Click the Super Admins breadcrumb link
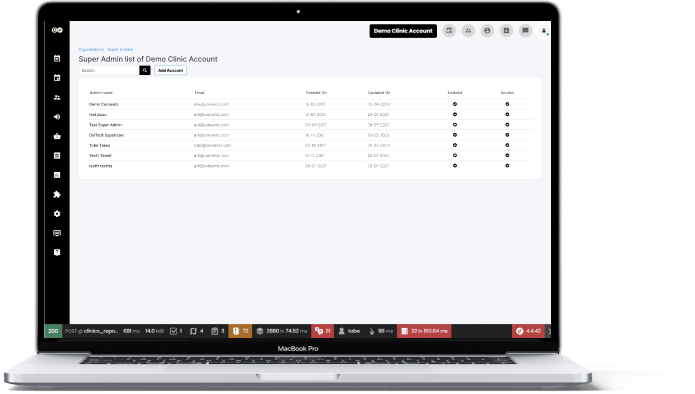The width and height of the screenshot is (695, 394). [121, 50]
